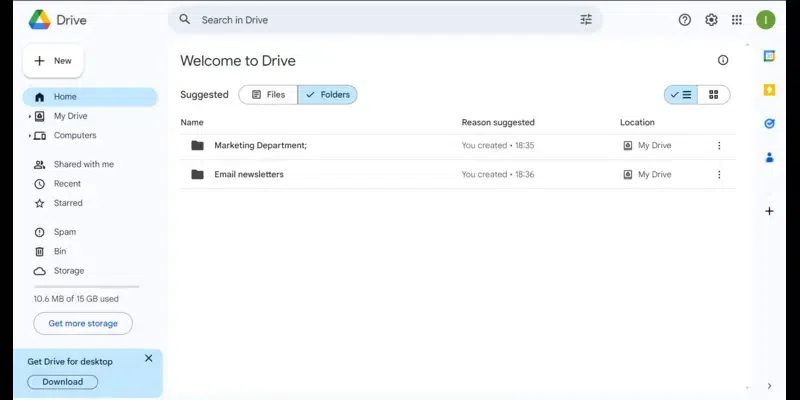Select the Email newsletters folder name
The width and height of the screenshot is (800, 400).
[x=249, y=174]
